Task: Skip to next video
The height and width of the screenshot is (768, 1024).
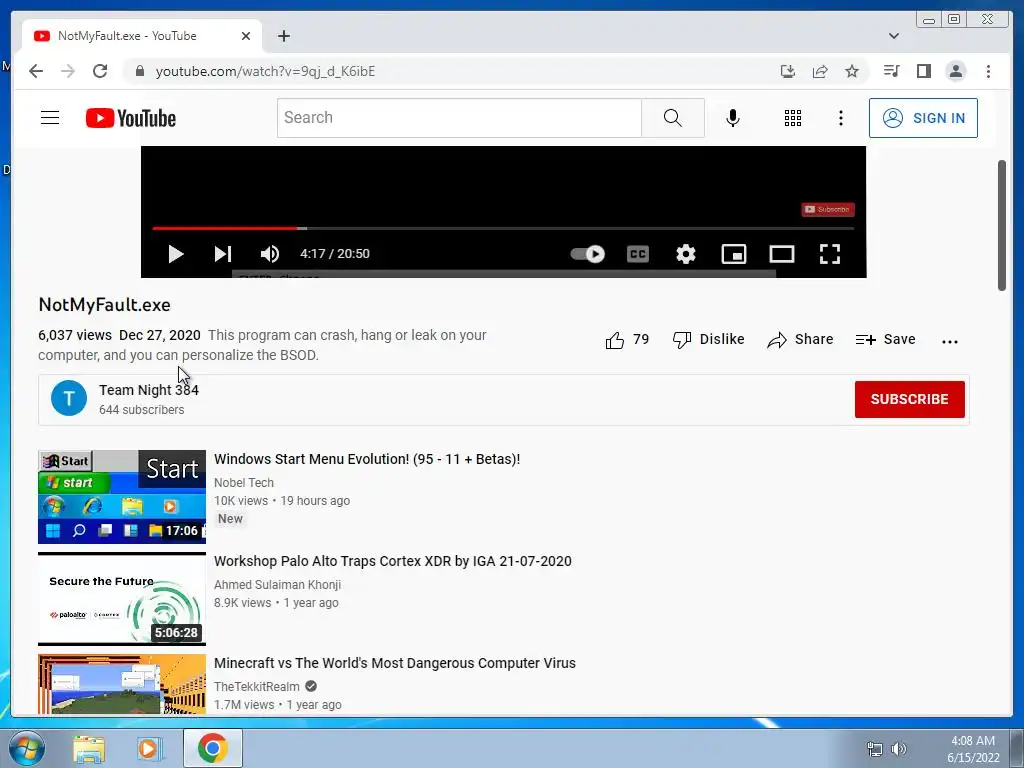Action: pyautogui.click(x=223, y=254)
